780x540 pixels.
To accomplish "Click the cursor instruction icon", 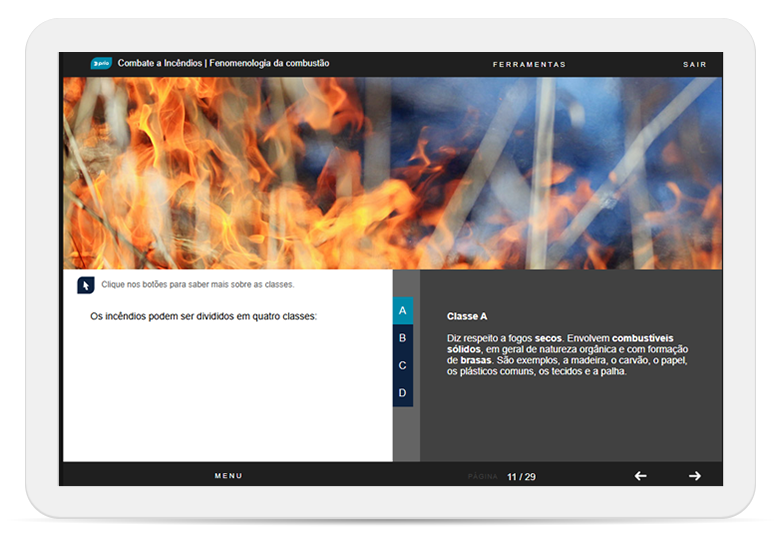I will 86,285.
